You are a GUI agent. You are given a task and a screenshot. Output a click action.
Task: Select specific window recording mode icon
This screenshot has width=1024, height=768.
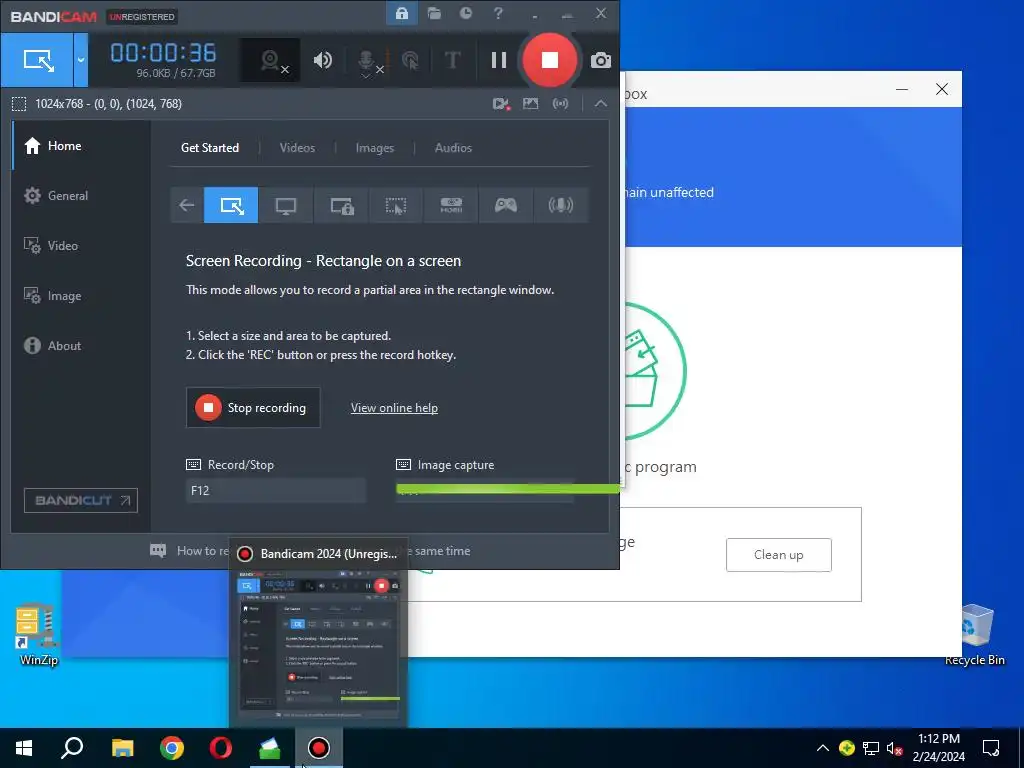(341, 205)
